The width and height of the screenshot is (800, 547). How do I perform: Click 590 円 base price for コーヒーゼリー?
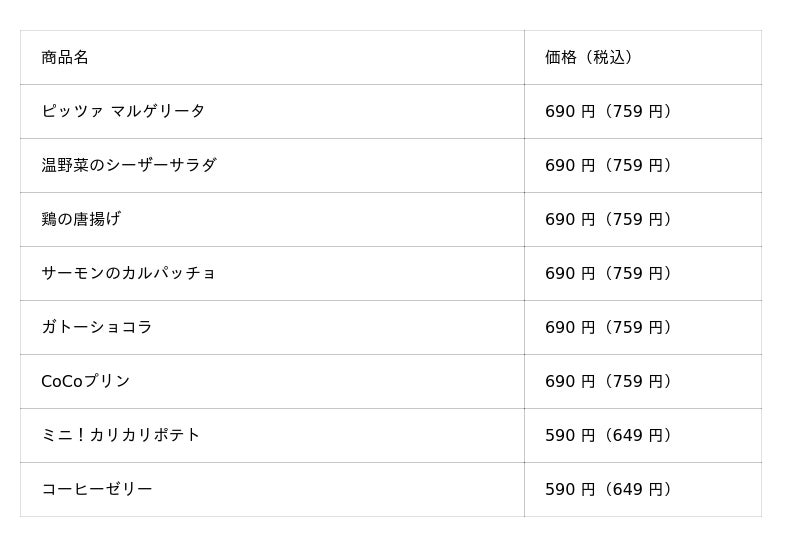[570, 490]
